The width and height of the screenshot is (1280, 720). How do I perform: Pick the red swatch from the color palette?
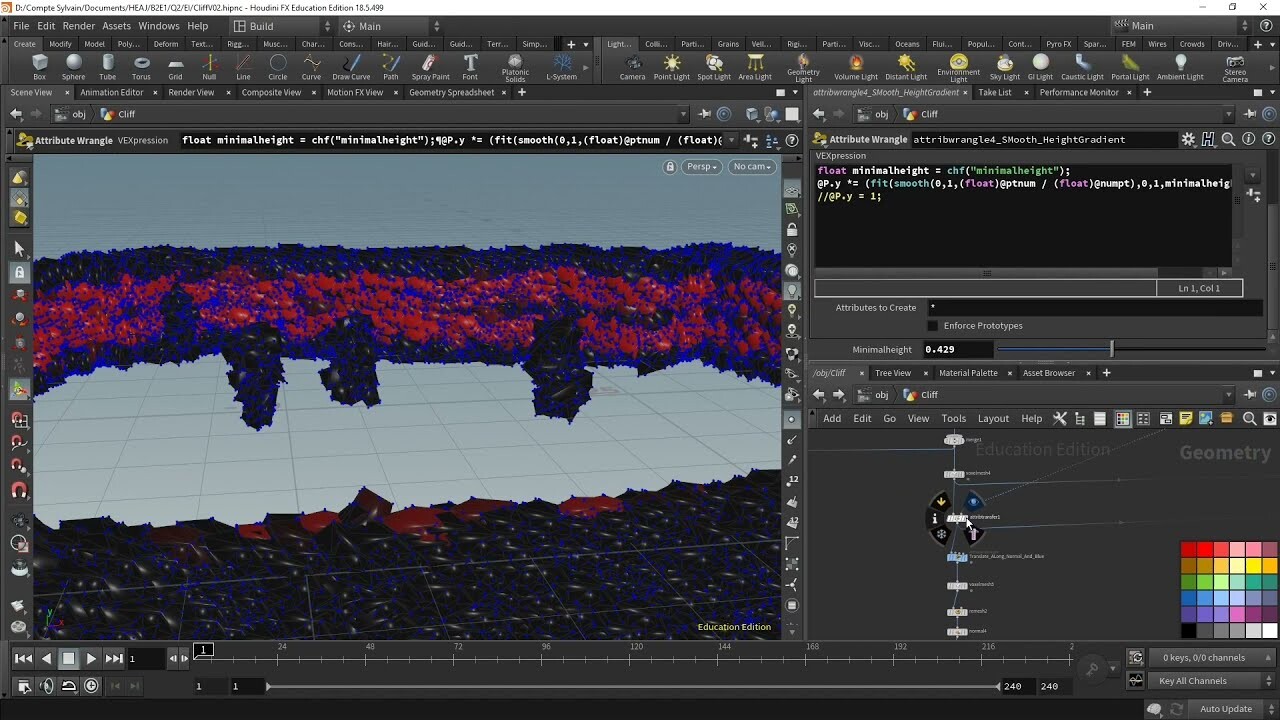tap(1187, 547)
